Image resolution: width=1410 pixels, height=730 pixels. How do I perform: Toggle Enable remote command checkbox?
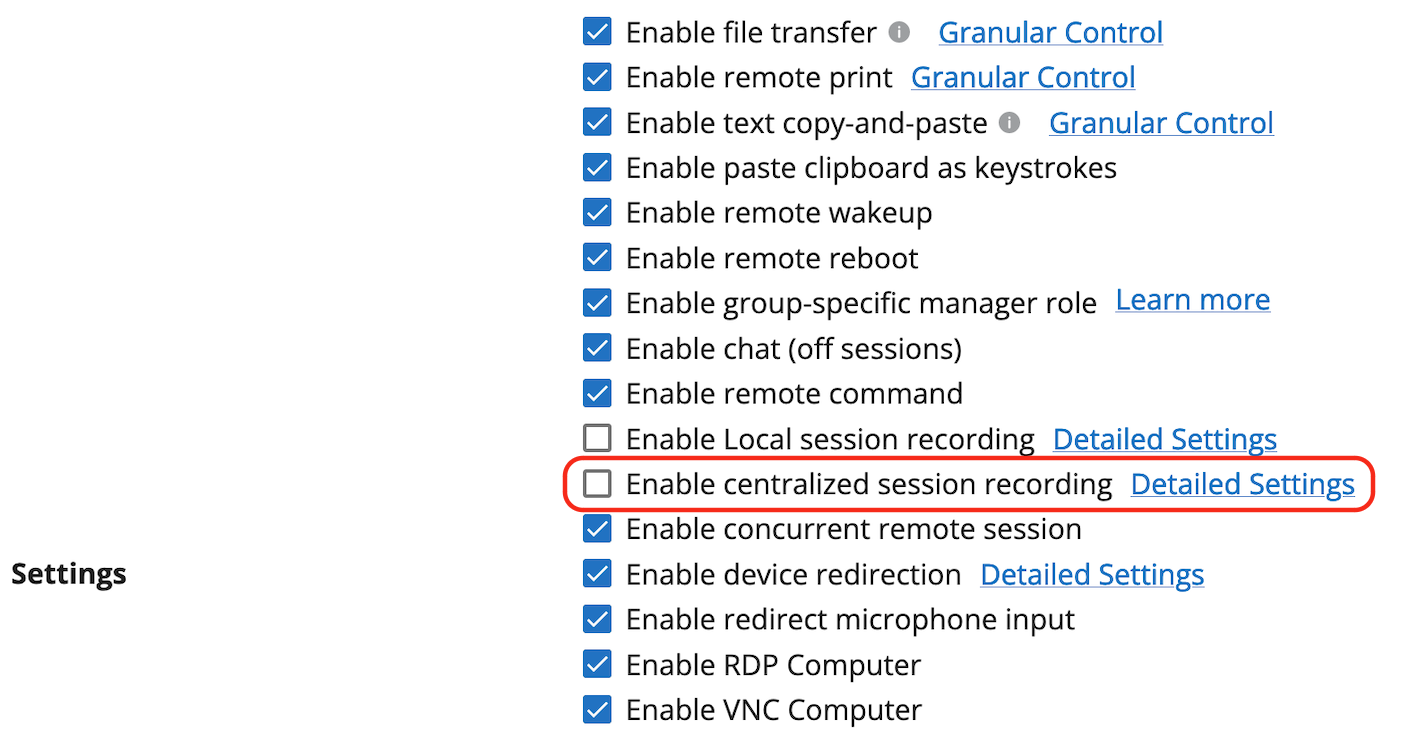[597, 393]
